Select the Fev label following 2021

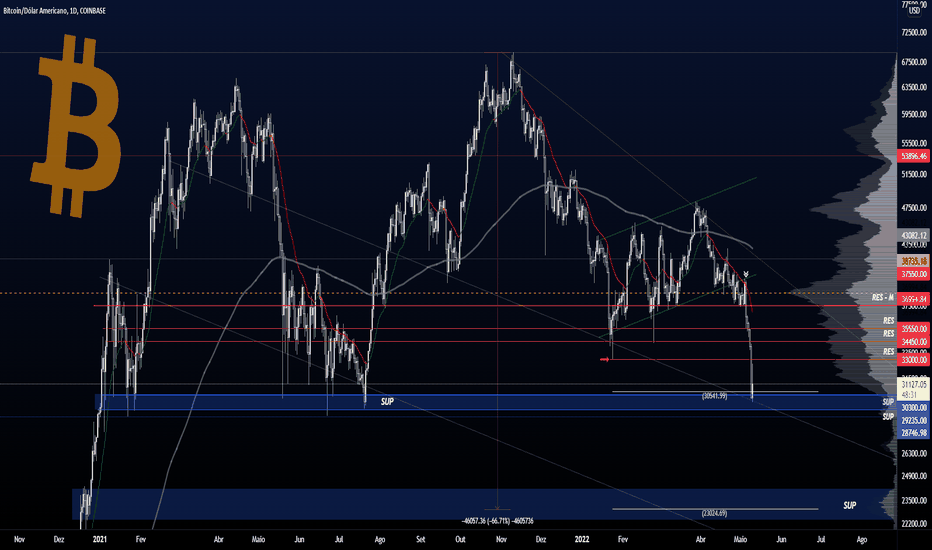tap(141, 539)
